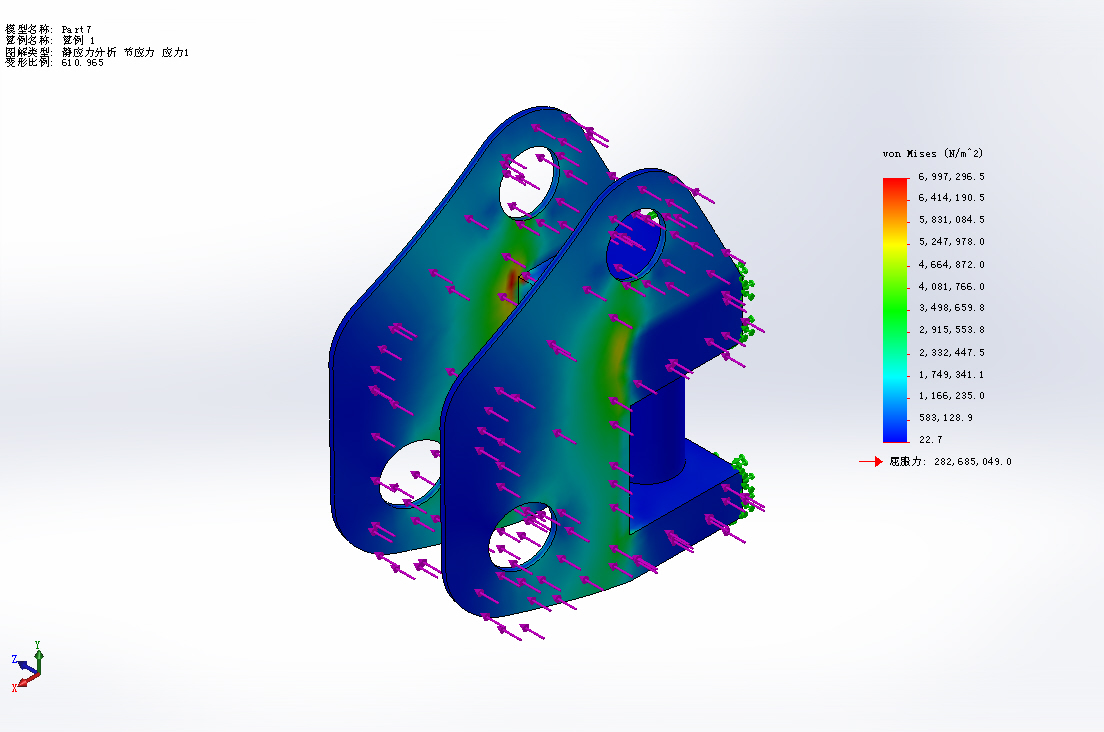Image resolution: width=1104 pixels, height=732 pixels.
Task: Click the yield strength value 282,685,049.0
Action: pyautogui.click(x=972, y=462)
